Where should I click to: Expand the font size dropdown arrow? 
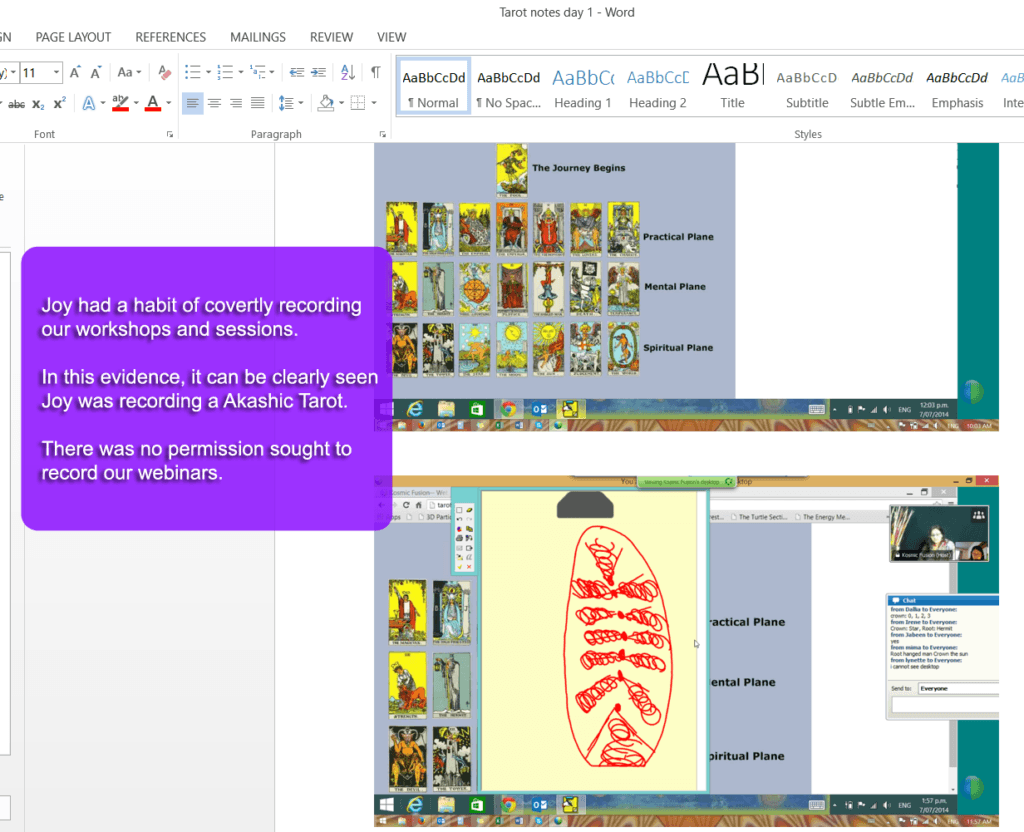coord(56,72)
